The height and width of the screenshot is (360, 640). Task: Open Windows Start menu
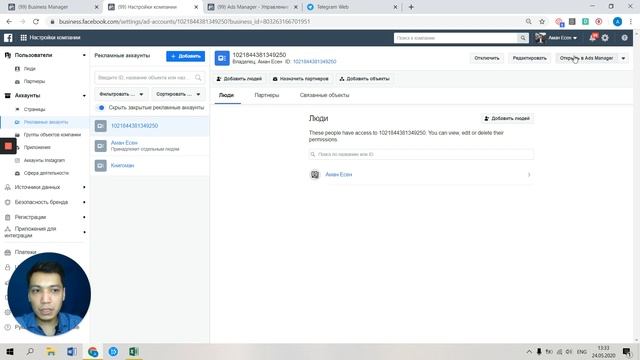[10, 351]
